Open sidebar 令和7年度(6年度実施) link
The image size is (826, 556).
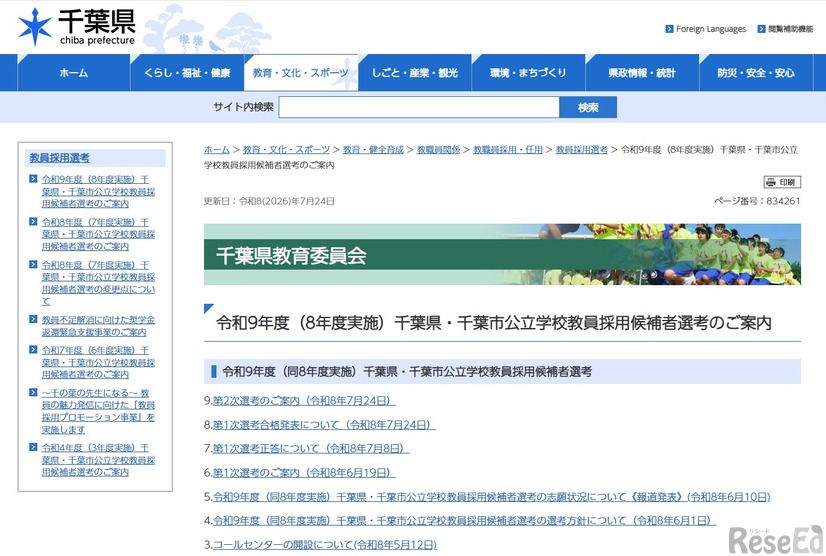(x=98, y=362)
